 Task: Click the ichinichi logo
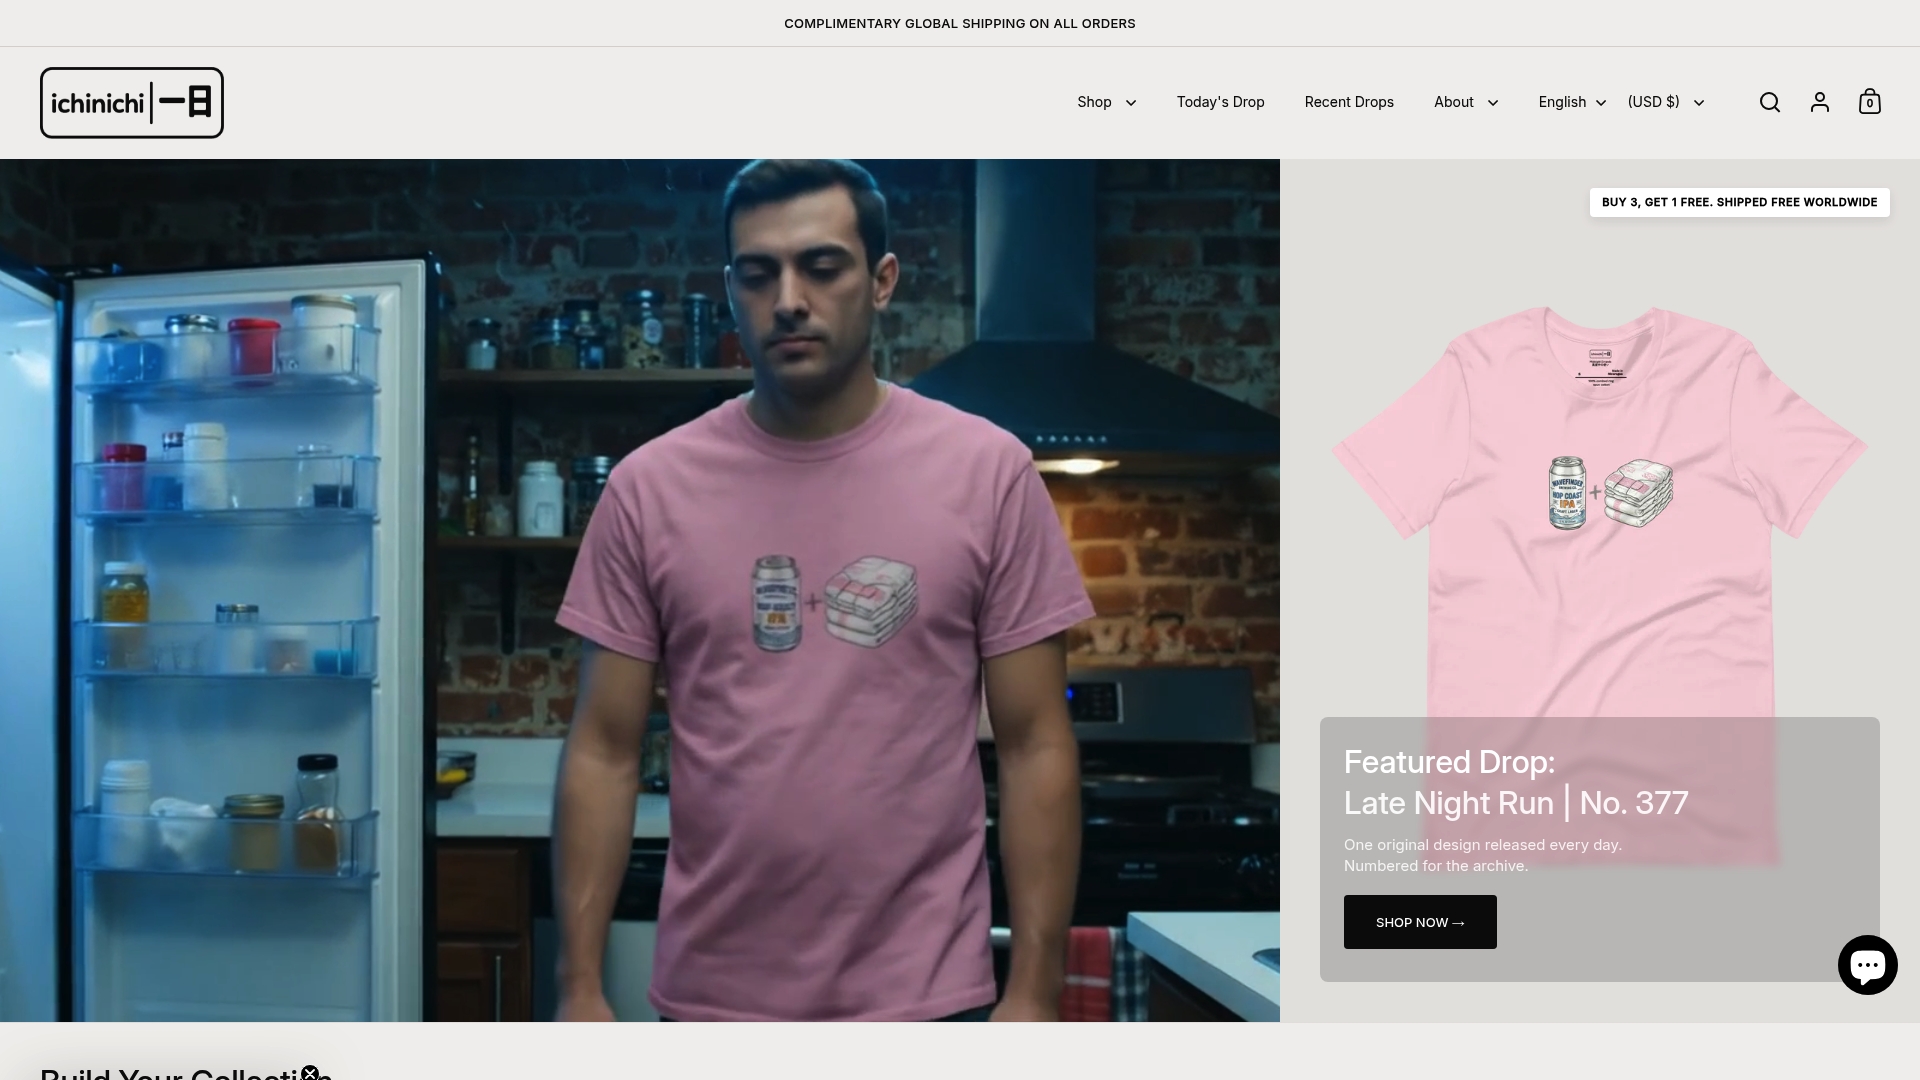click(x=131, y=102)
